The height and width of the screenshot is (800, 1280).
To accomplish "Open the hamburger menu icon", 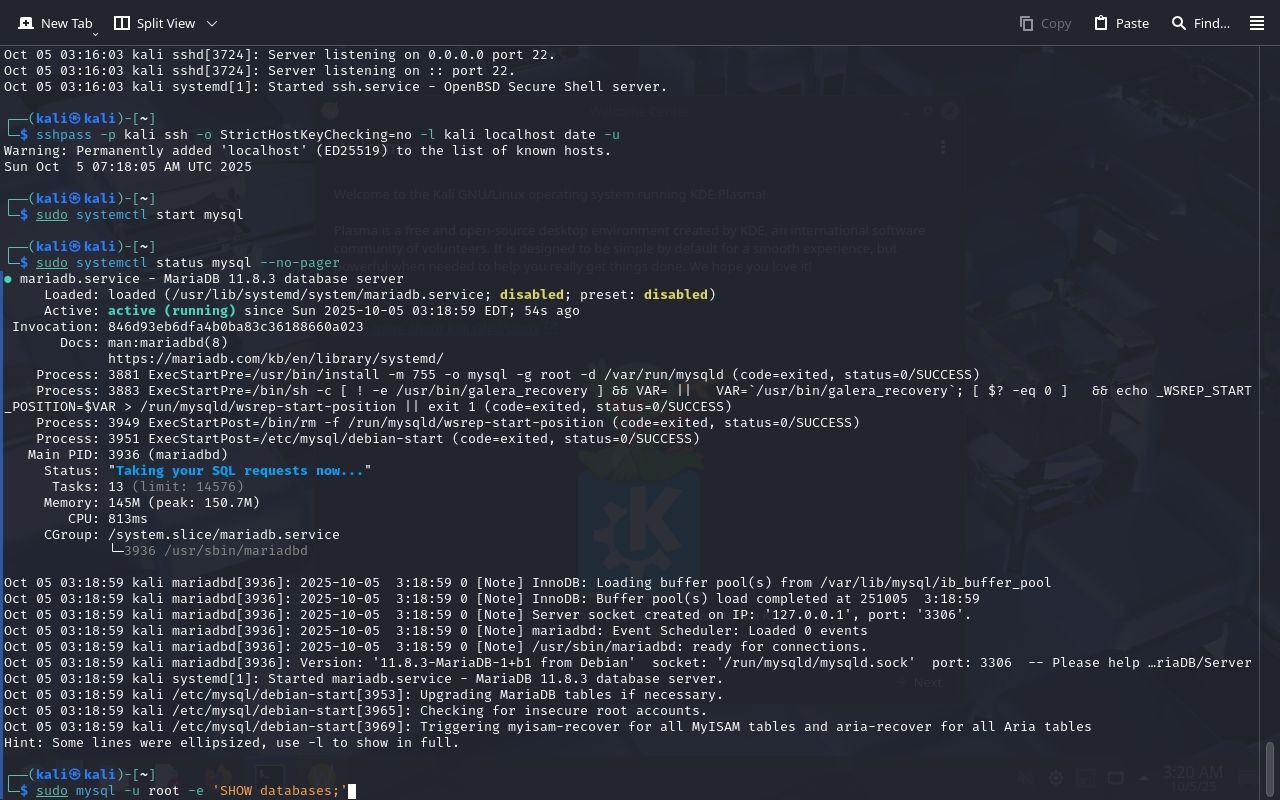I will click(1257, 23).
